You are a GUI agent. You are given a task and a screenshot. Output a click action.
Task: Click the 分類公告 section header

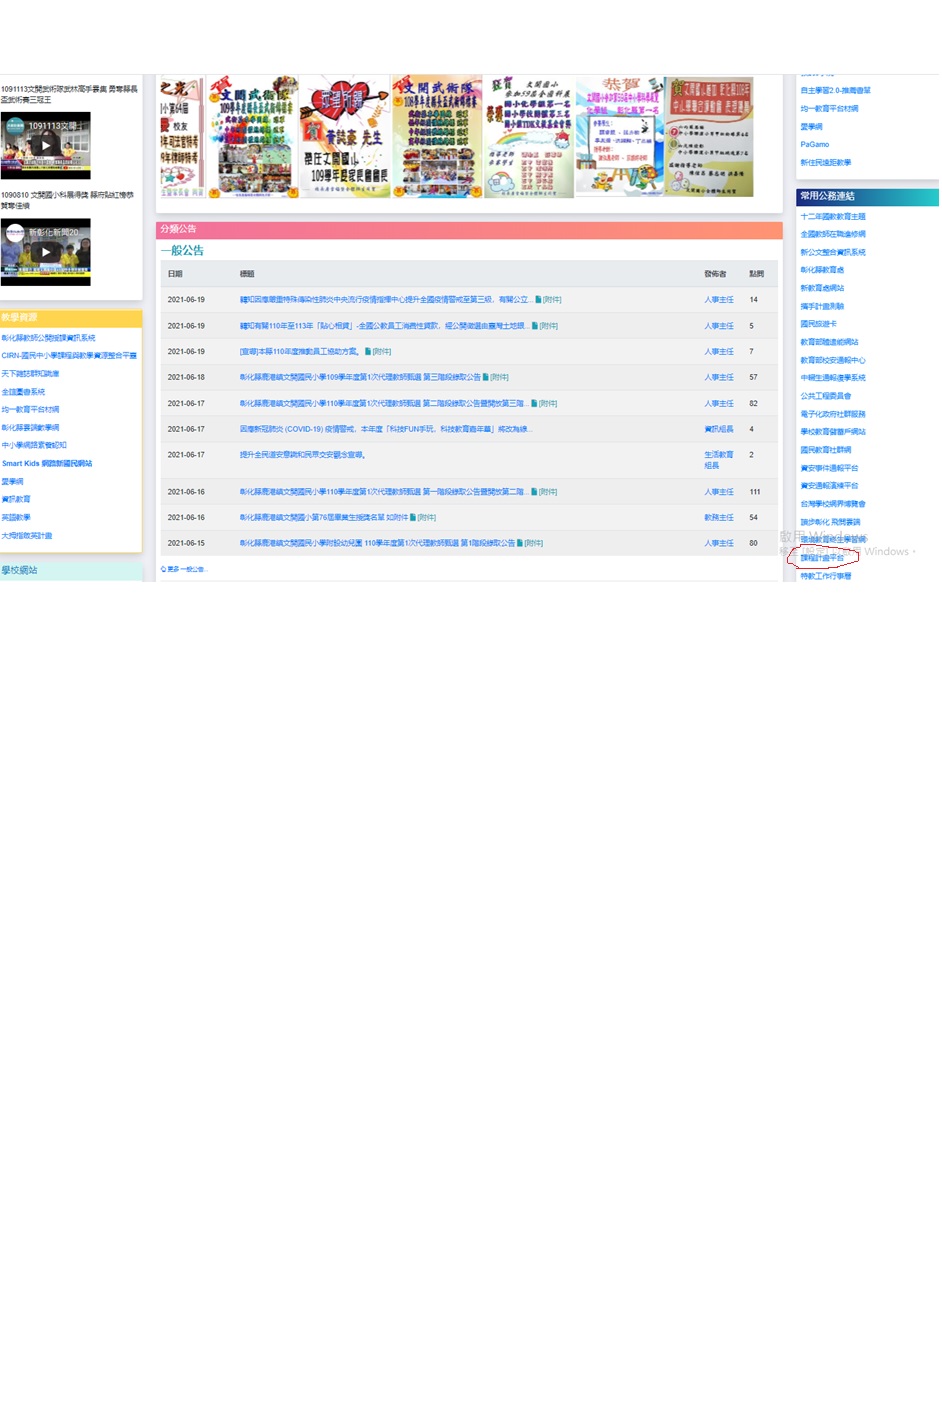pos(469,230)
